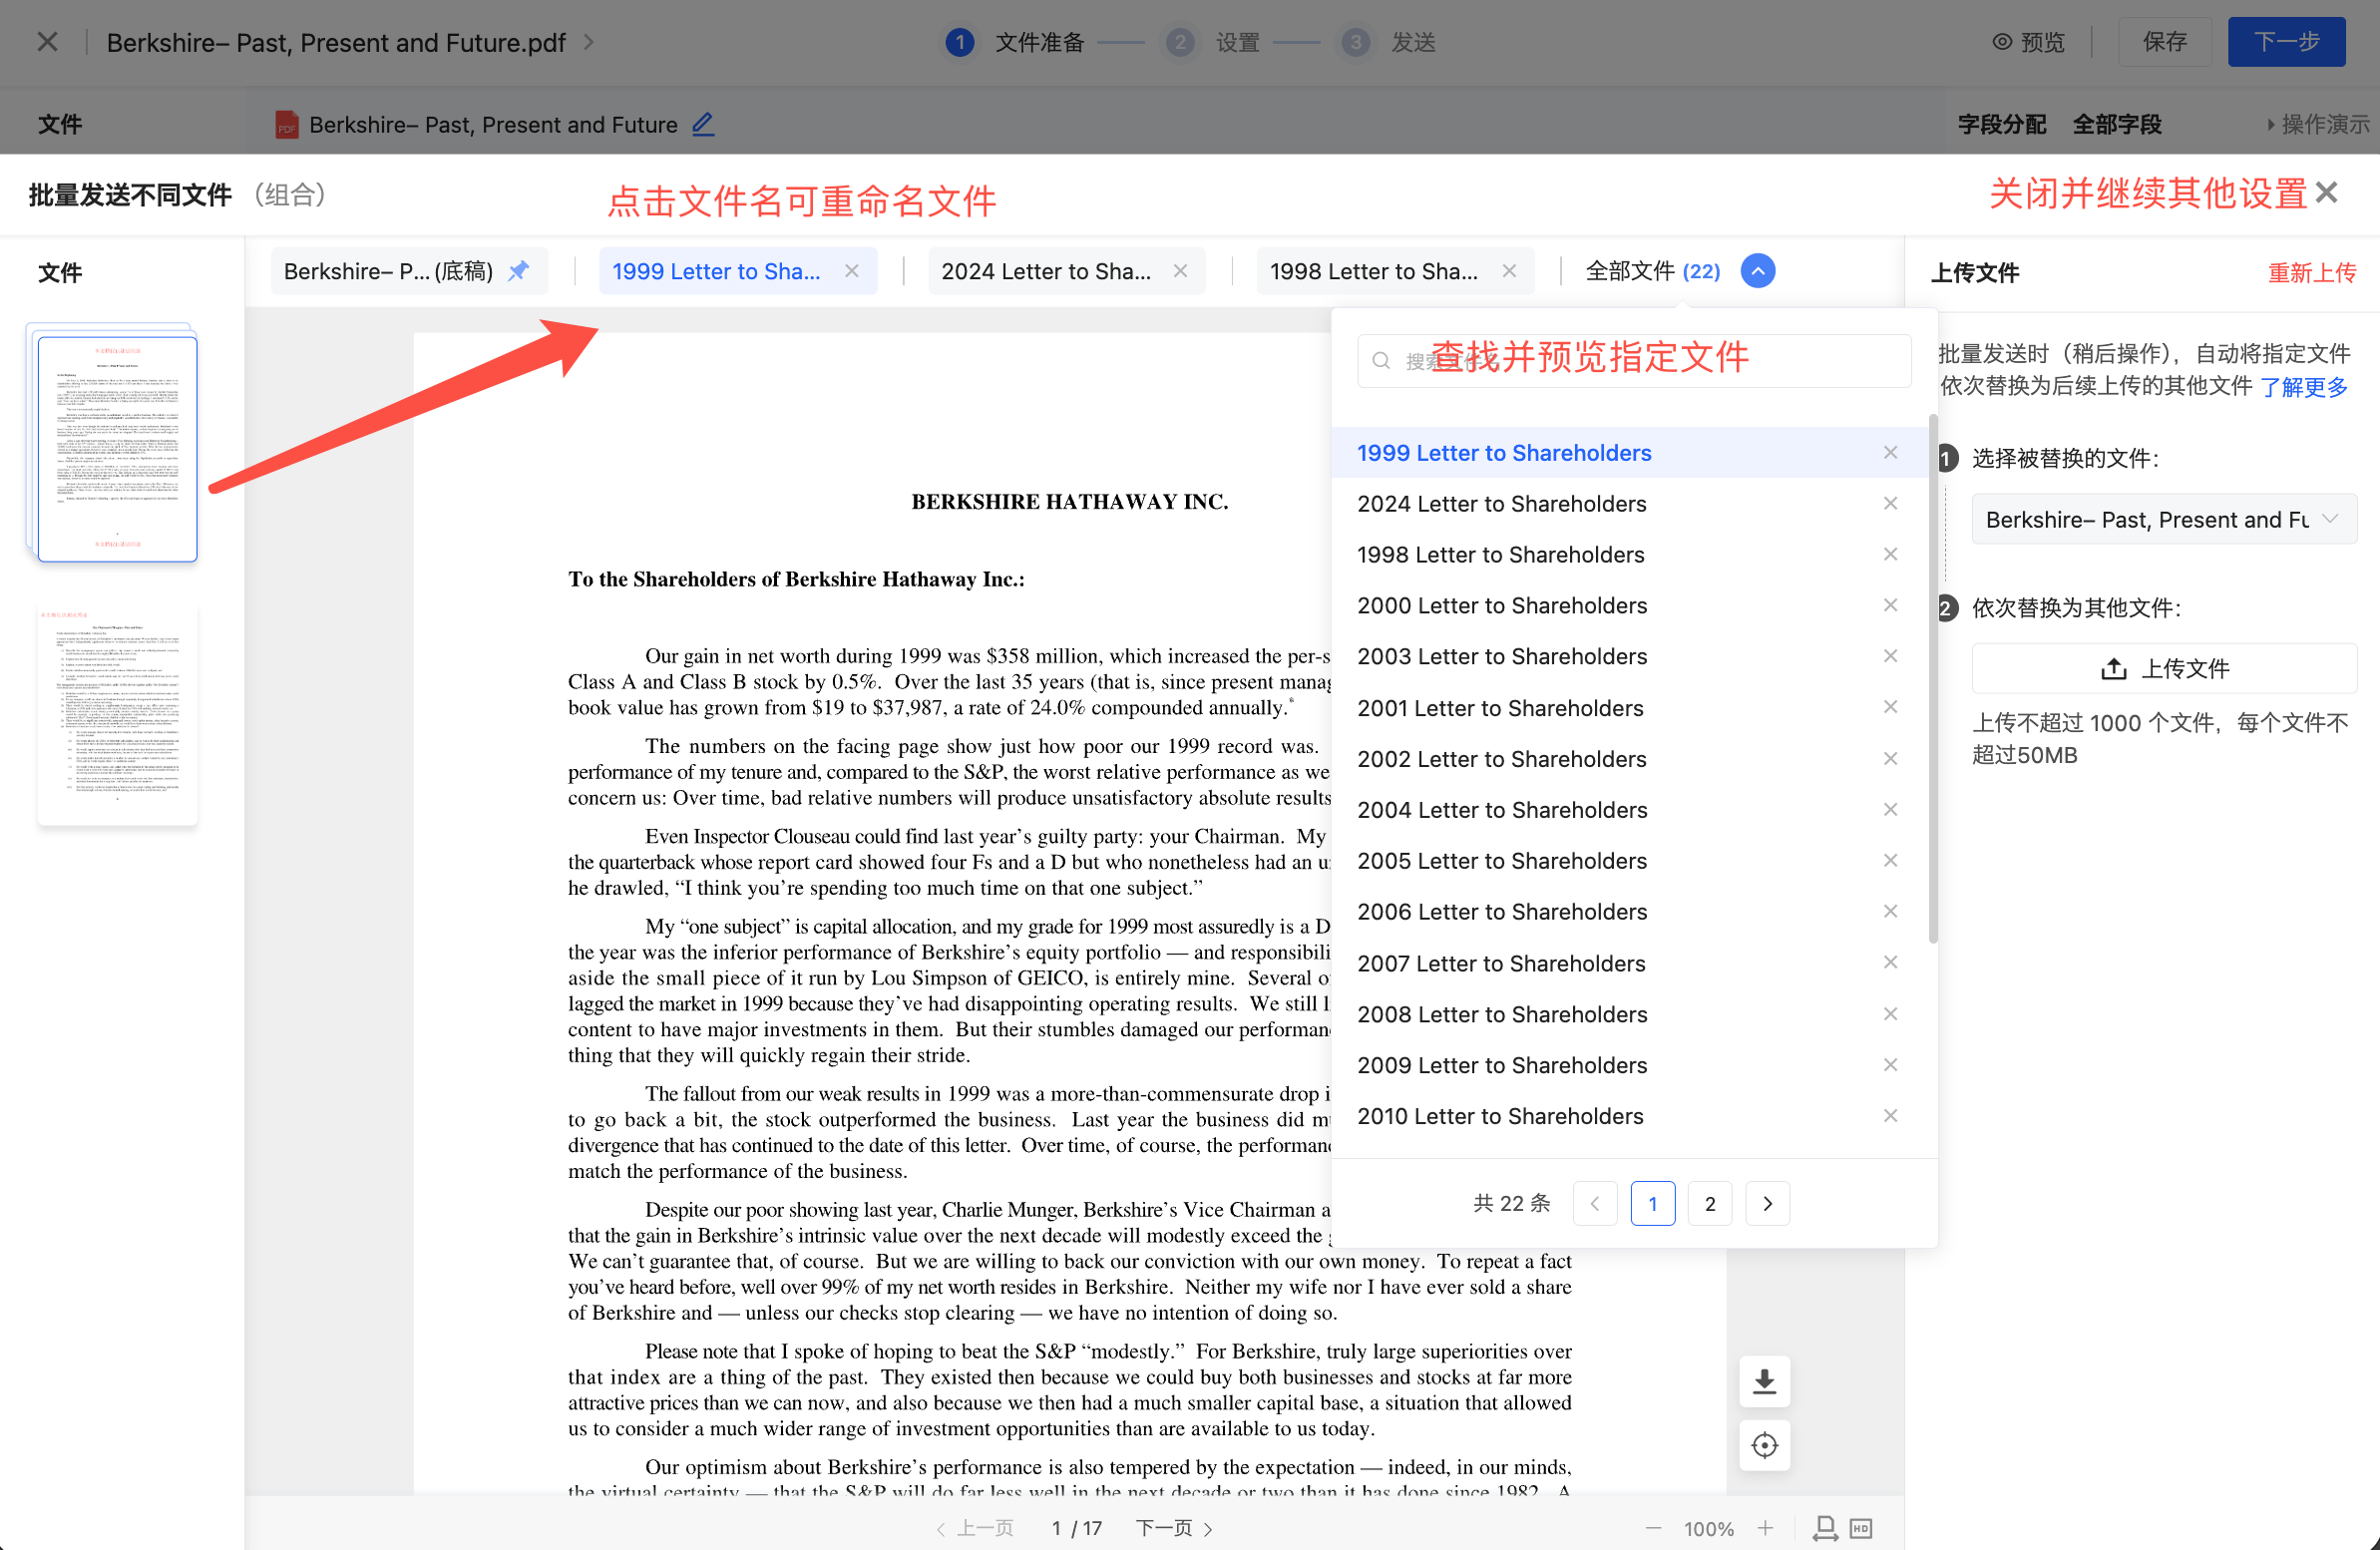2380x1550 pixels.
Task: Open the replaced-file selection dropdown
Action: pyautogui.click(x=2163, y=519)
